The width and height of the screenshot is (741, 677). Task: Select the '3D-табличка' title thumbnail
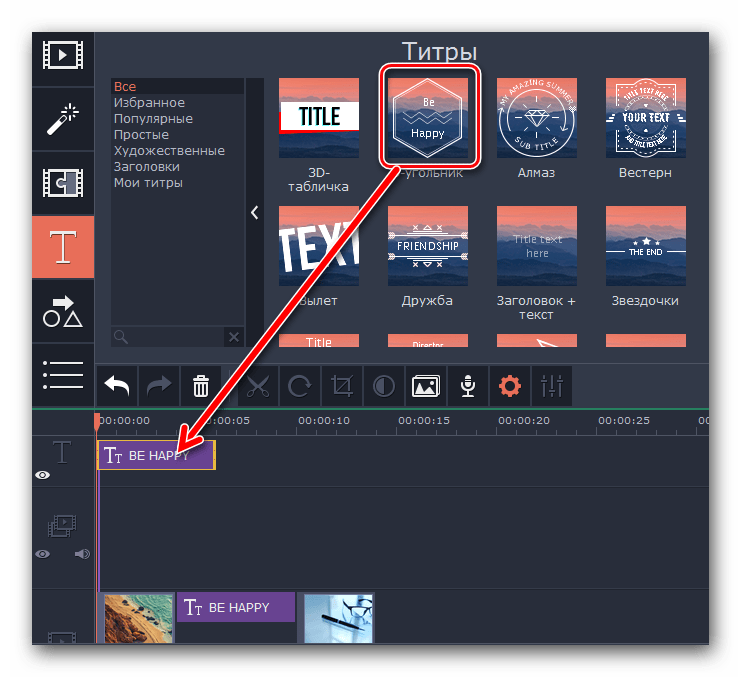319,118
